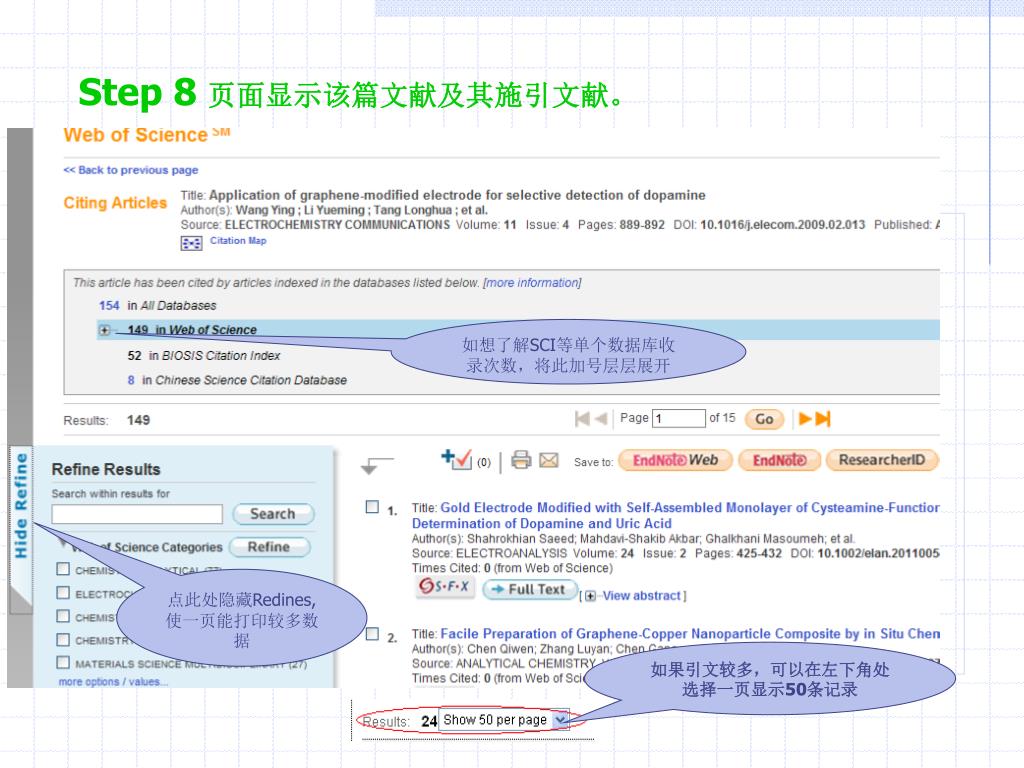Check the category box above MATERIALS SCIENCE
This screenshot has height=768, width=1024.
coord(63,639)
